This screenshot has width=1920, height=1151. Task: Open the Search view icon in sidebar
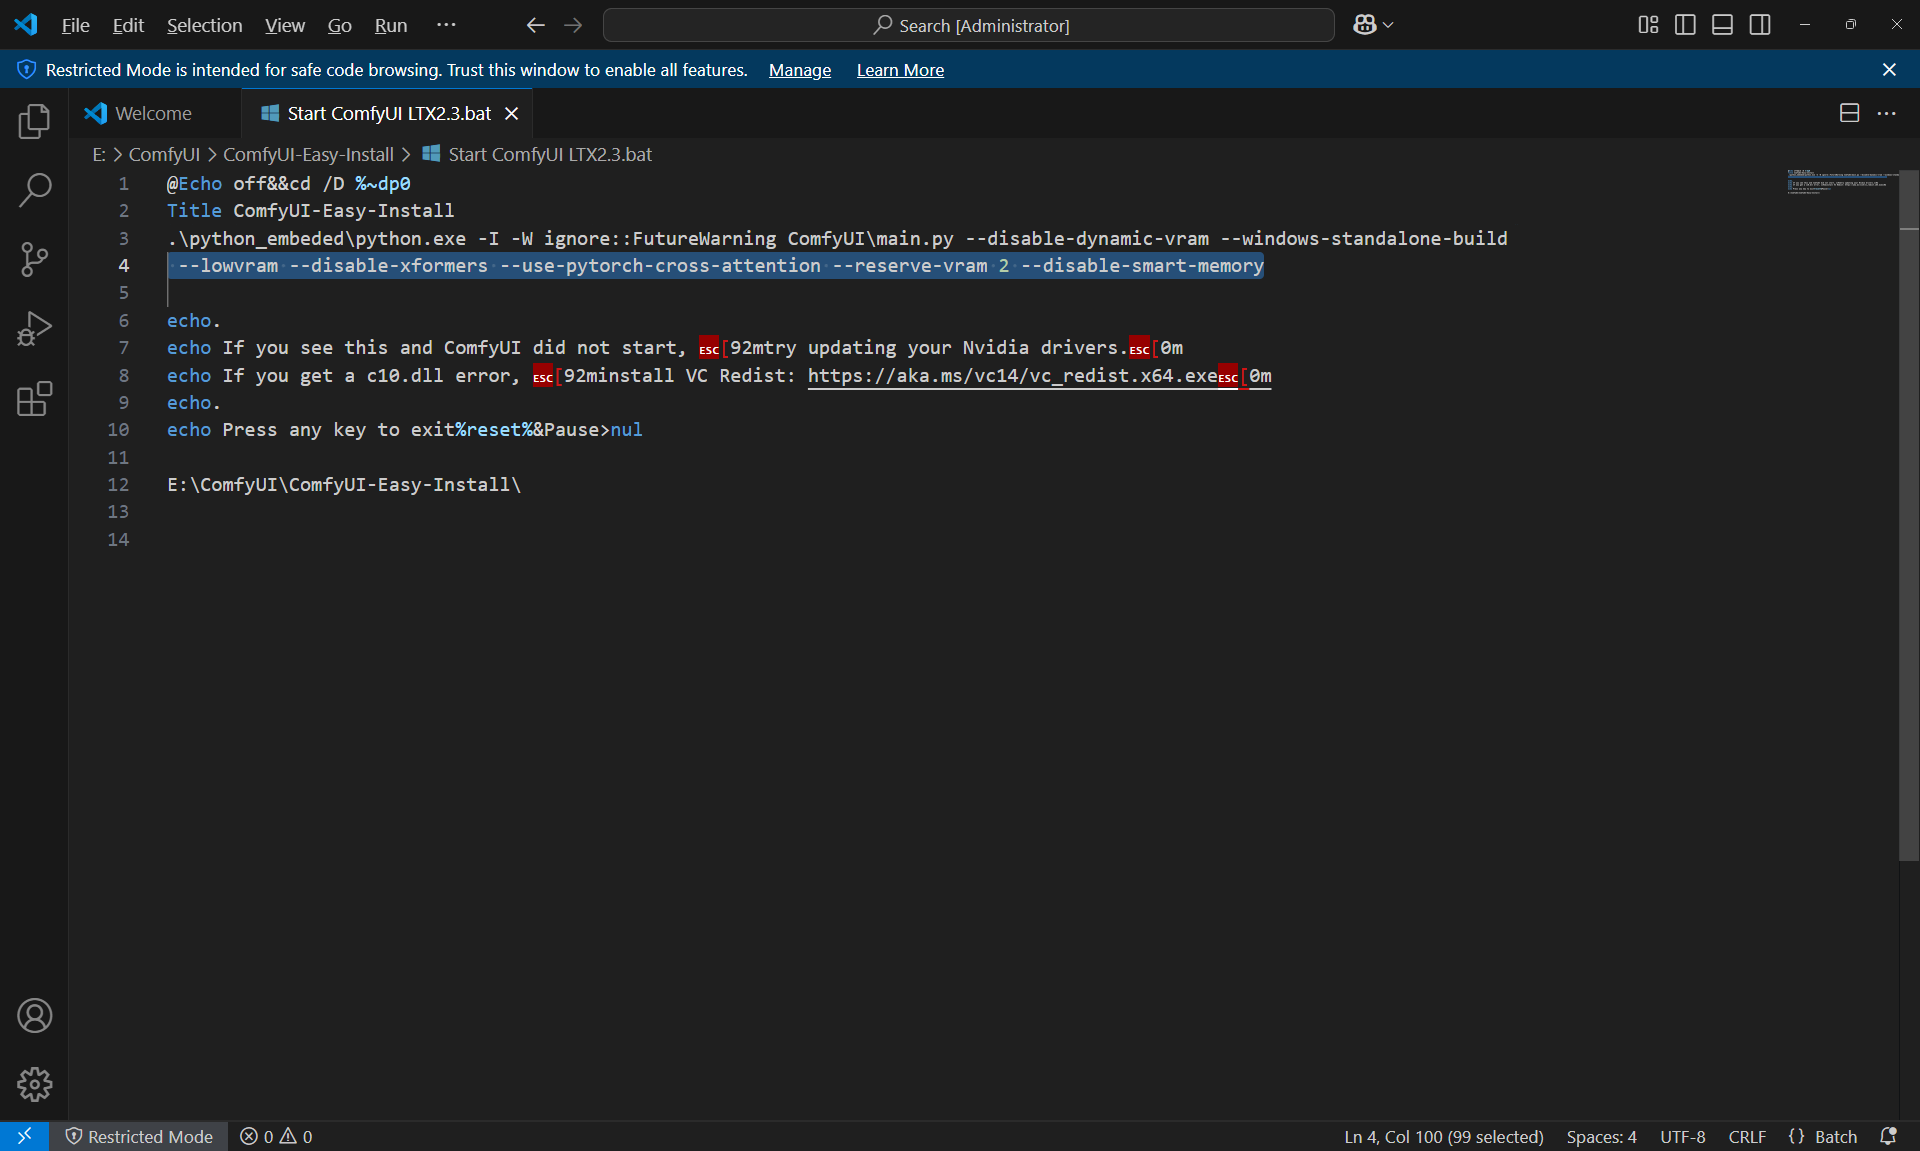coord(34,190)
